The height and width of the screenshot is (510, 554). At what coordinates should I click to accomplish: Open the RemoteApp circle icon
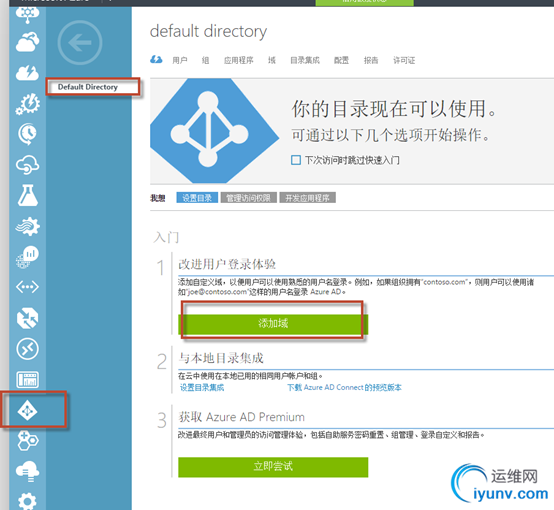click(x=28, y=349)
